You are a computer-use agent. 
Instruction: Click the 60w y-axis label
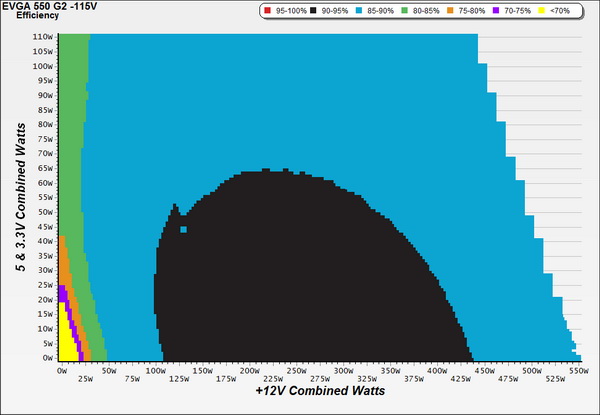click(x=45, y=183)
